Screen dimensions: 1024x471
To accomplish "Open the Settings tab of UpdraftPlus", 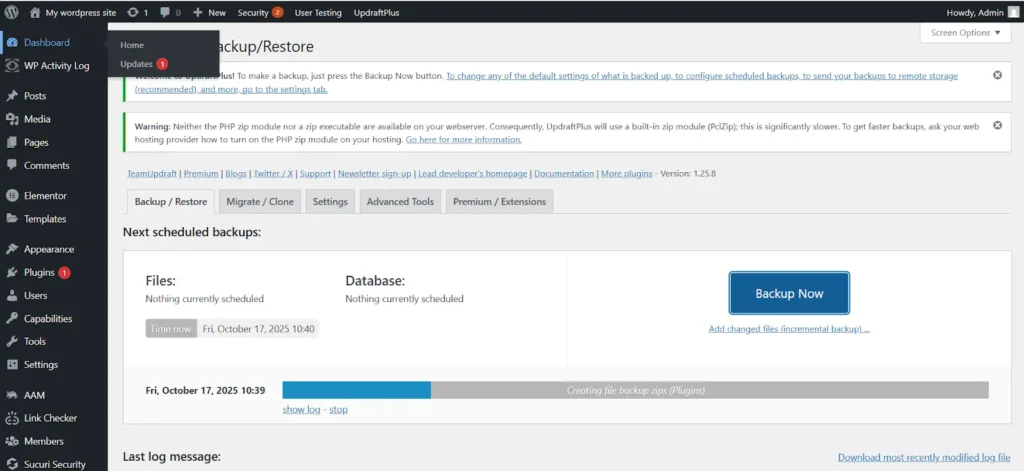I will (x=330, y=201).
